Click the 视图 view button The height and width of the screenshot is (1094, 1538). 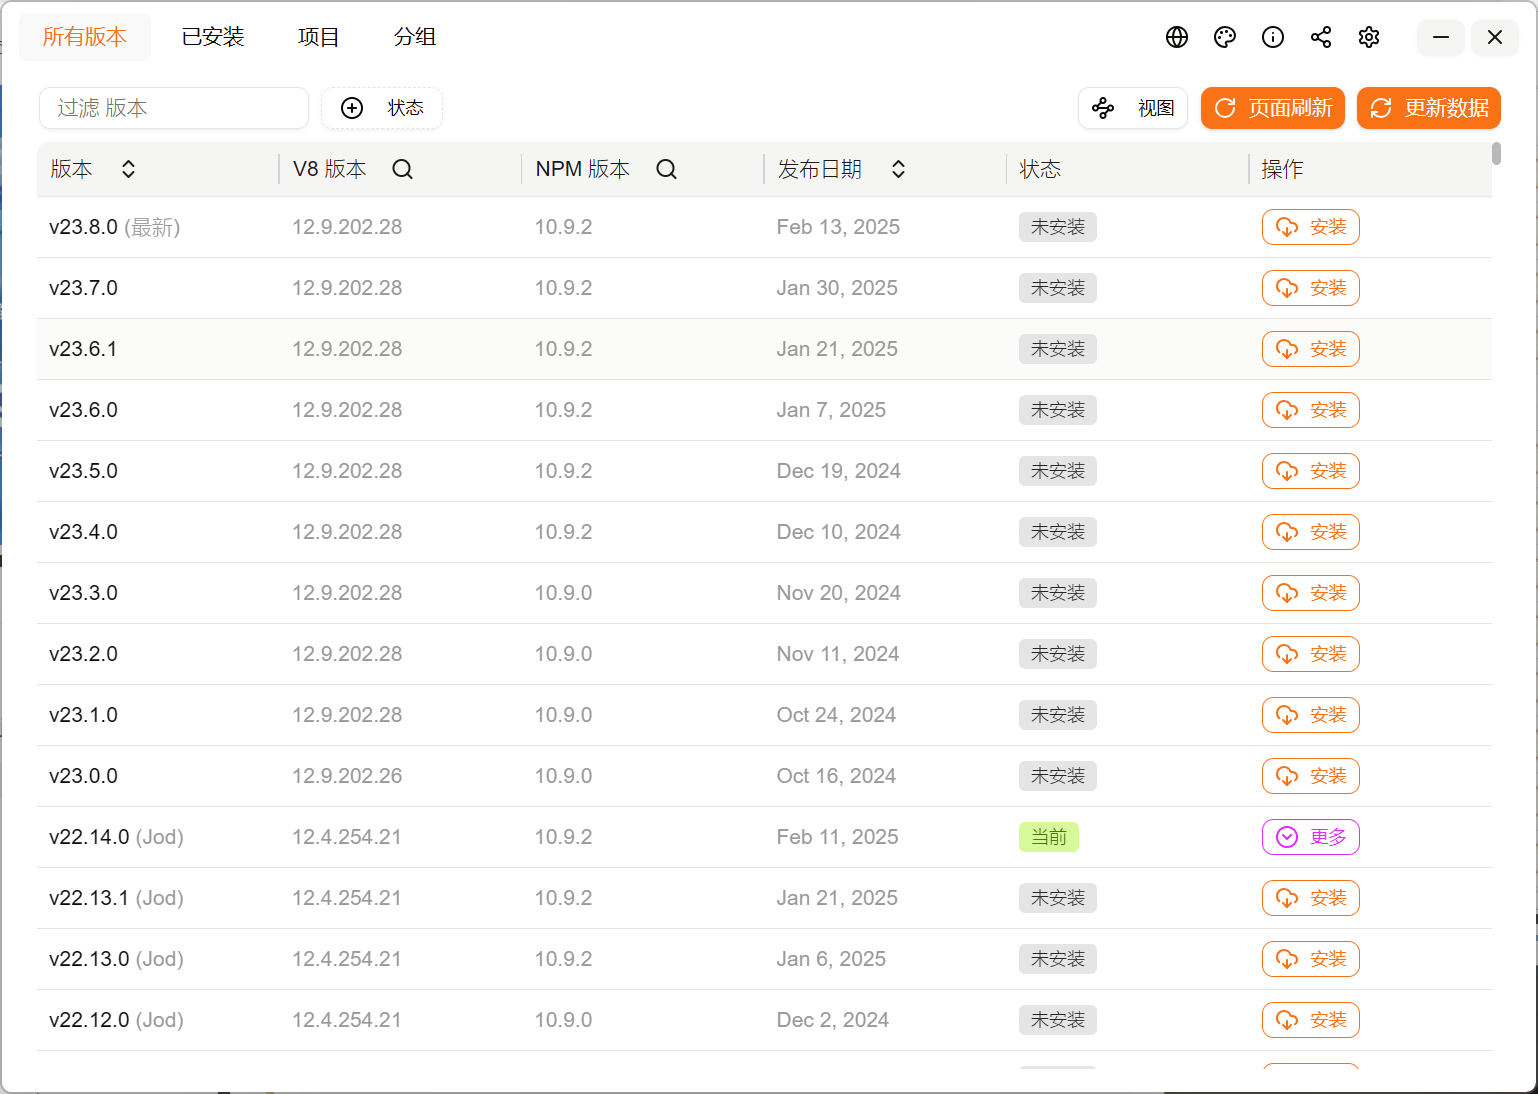click(1133, 108)
